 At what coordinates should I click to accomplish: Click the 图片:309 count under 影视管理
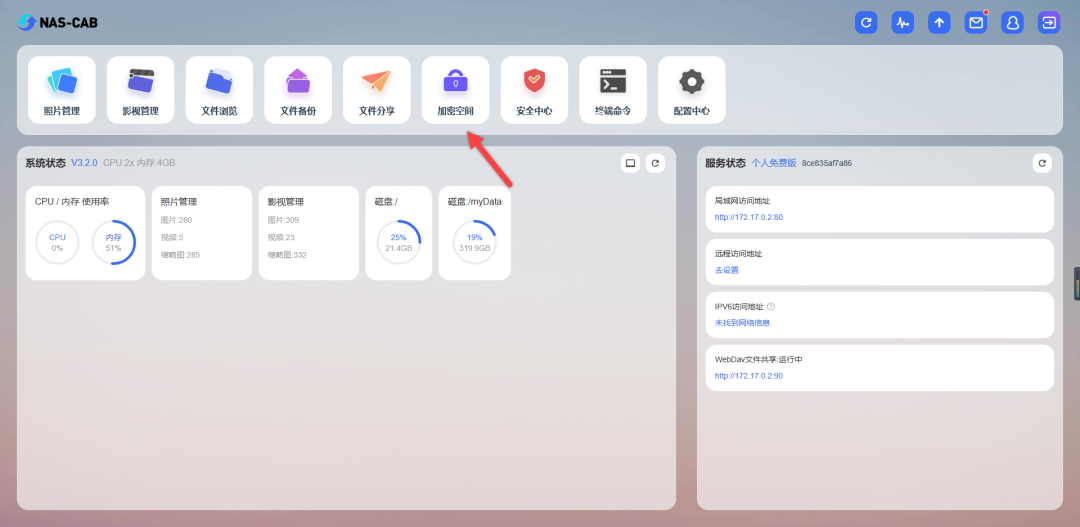[283, 220]
